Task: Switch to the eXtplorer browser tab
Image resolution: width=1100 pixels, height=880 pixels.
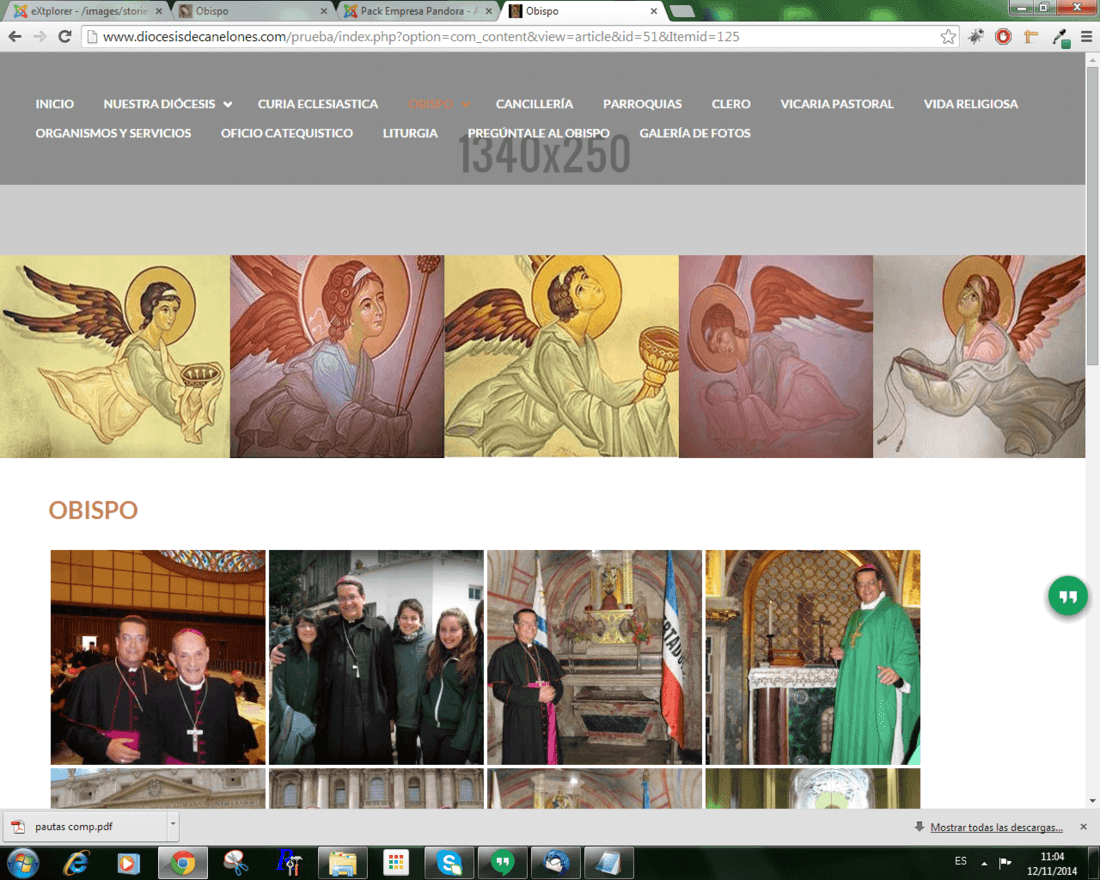Action: (x=88, y=11)
